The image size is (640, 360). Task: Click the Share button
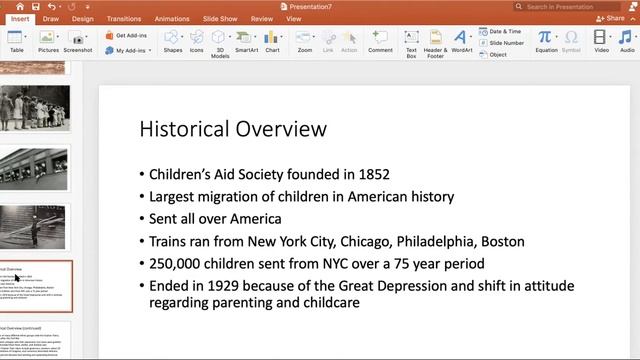click(x=610, y=18)
